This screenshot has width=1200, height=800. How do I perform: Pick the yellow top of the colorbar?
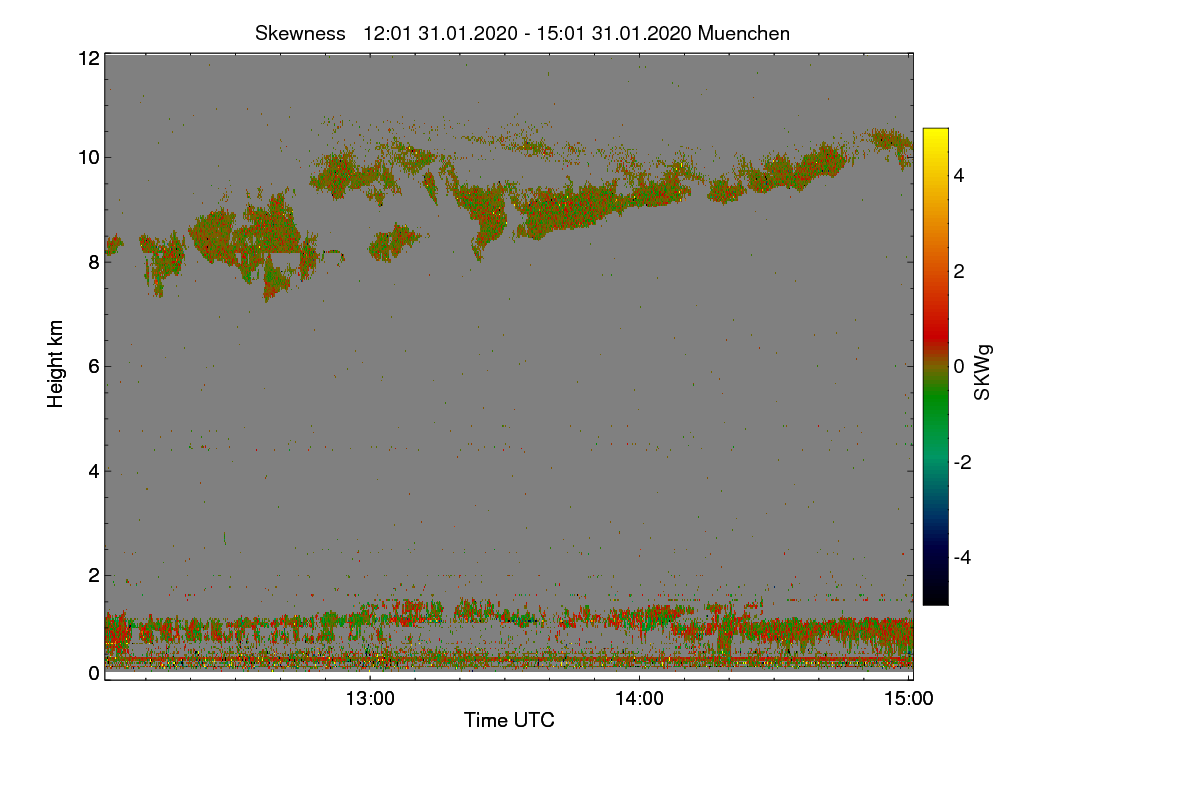[x=935, y=135]
